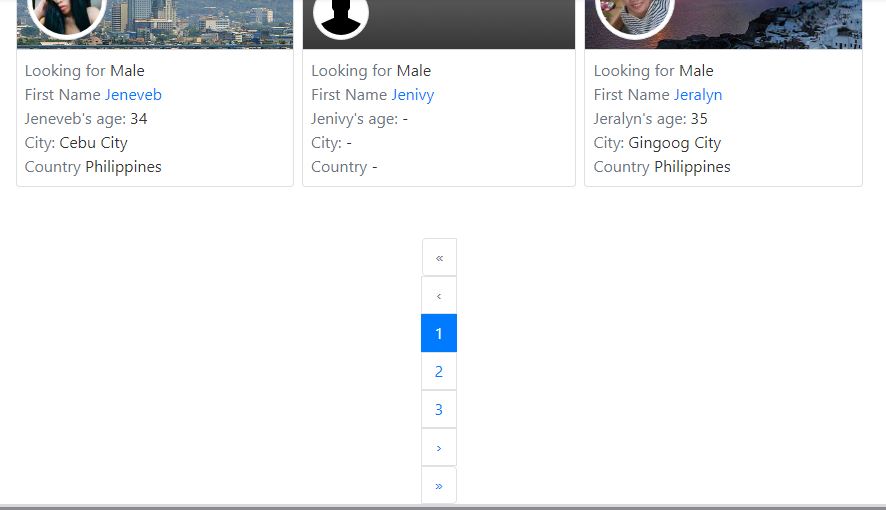The image size is (886, 510).
Task: Open pagination page 3
Action: point(439,409)
